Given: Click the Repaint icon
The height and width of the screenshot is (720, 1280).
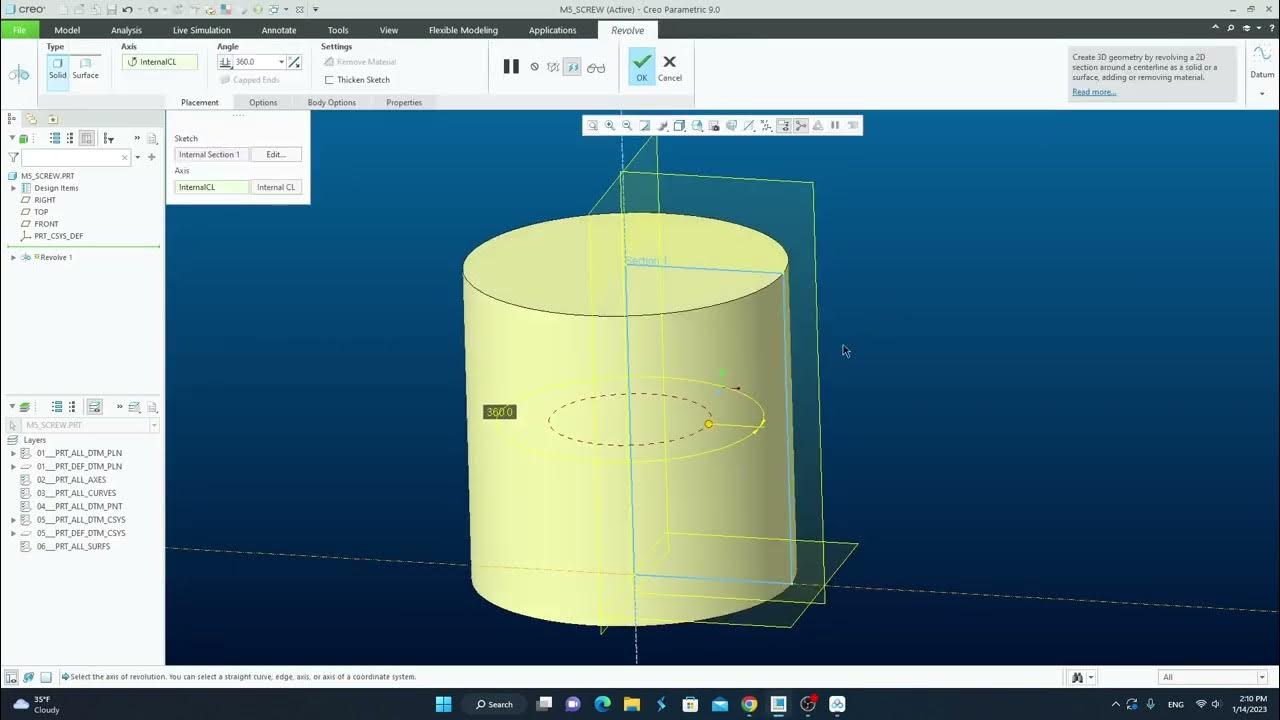Looking at the screenshot, I should pyautogui.click(x=645, y=125).
